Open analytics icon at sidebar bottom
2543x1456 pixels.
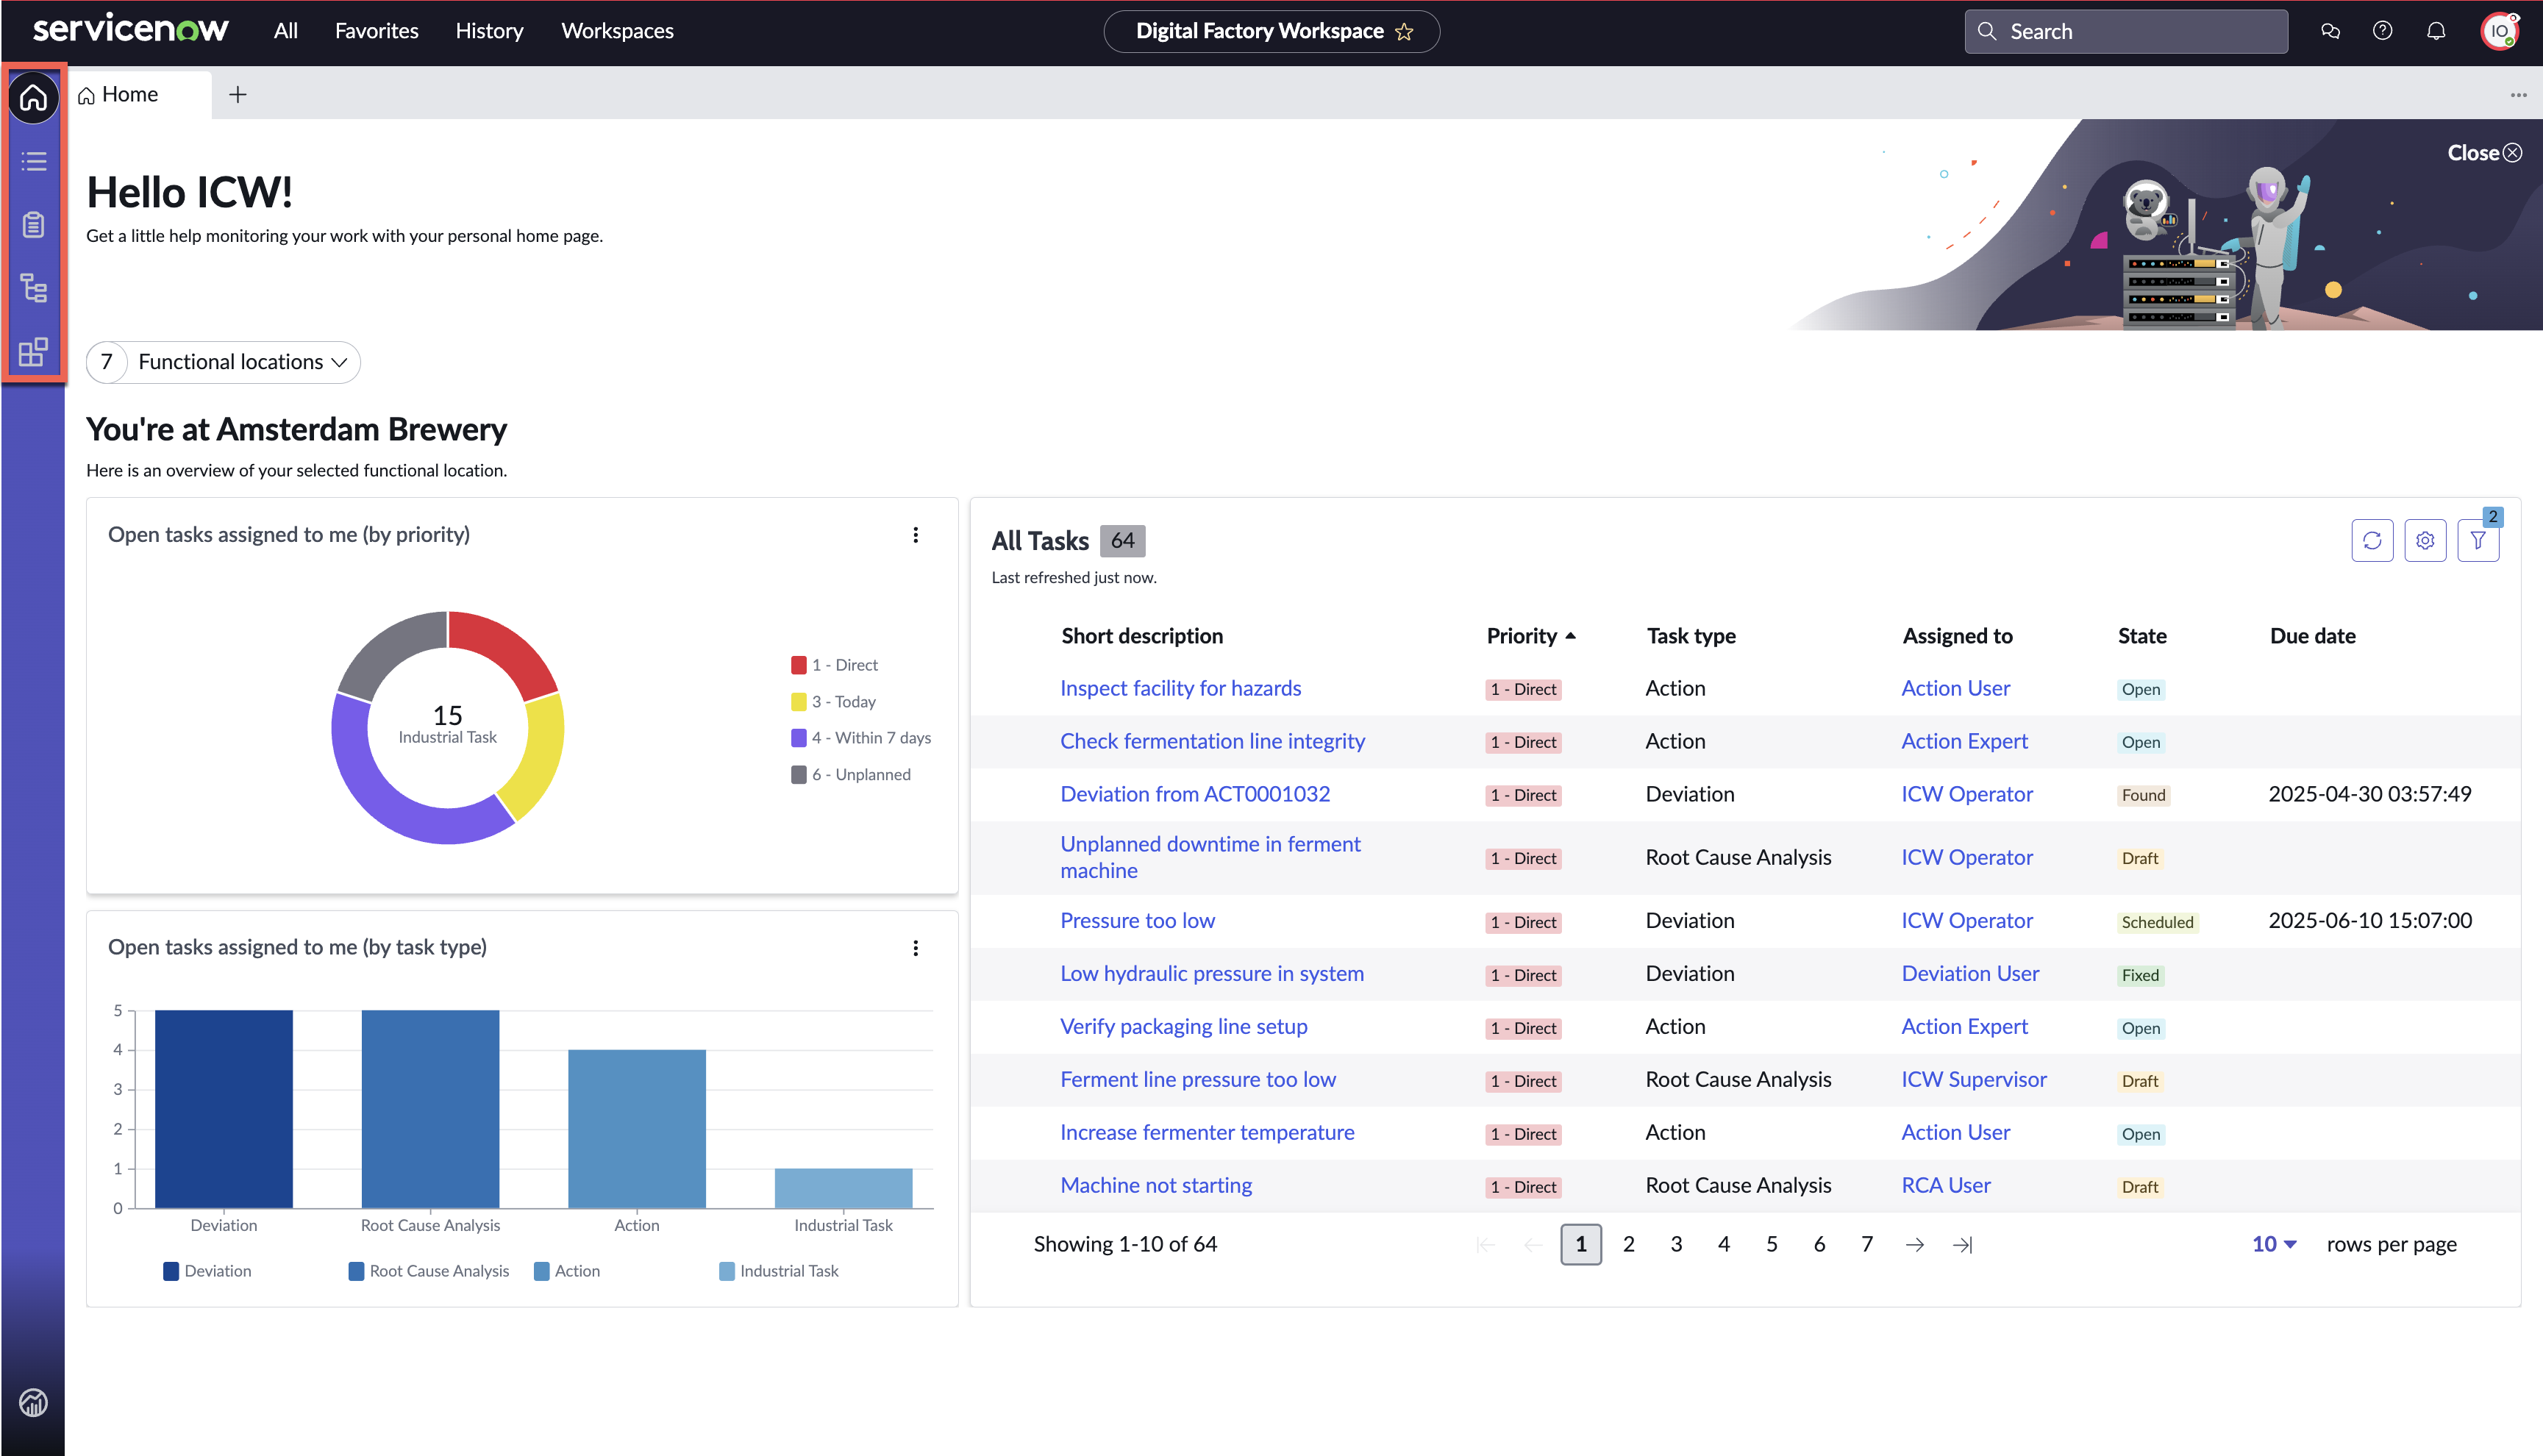33,1403
